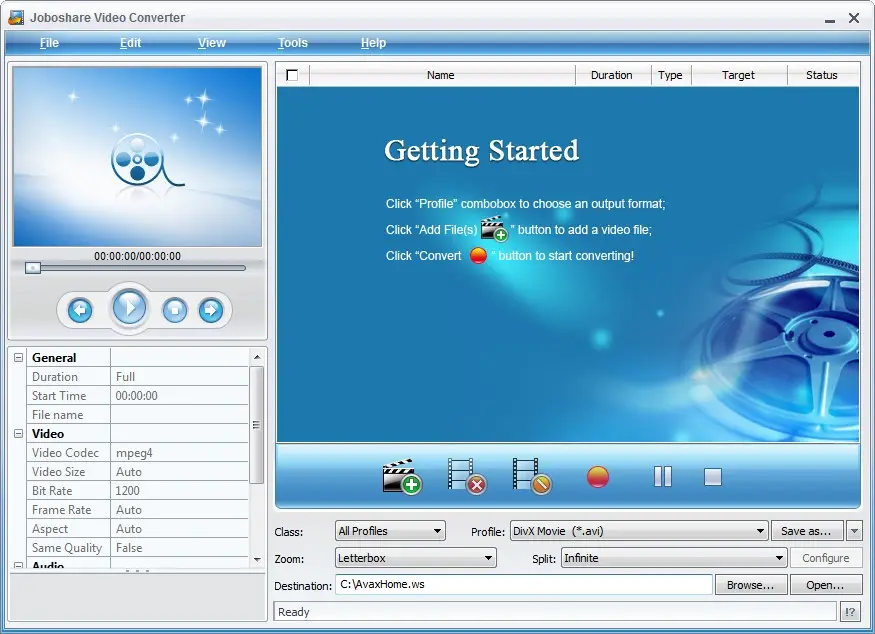Click the Name column header
Image resolution: width=875 pixels, height=634 pixels.
(441, 75)
